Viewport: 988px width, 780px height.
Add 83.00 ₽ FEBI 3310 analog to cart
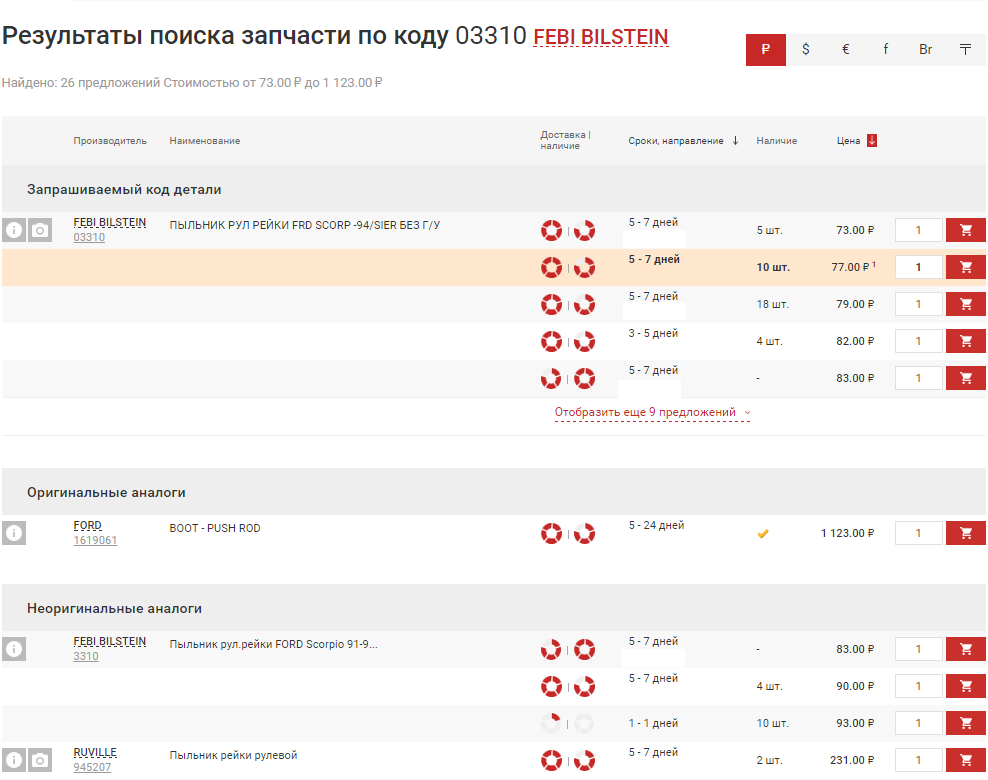[965, 649]
